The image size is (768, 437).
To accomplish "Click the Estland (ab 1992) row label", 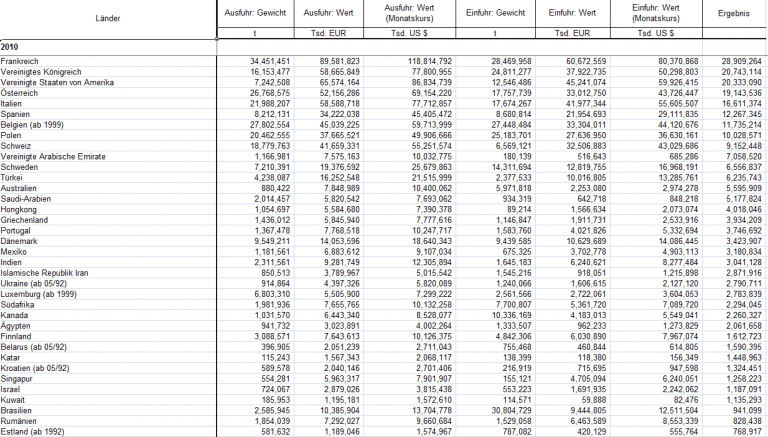I will tap(35, 431).
